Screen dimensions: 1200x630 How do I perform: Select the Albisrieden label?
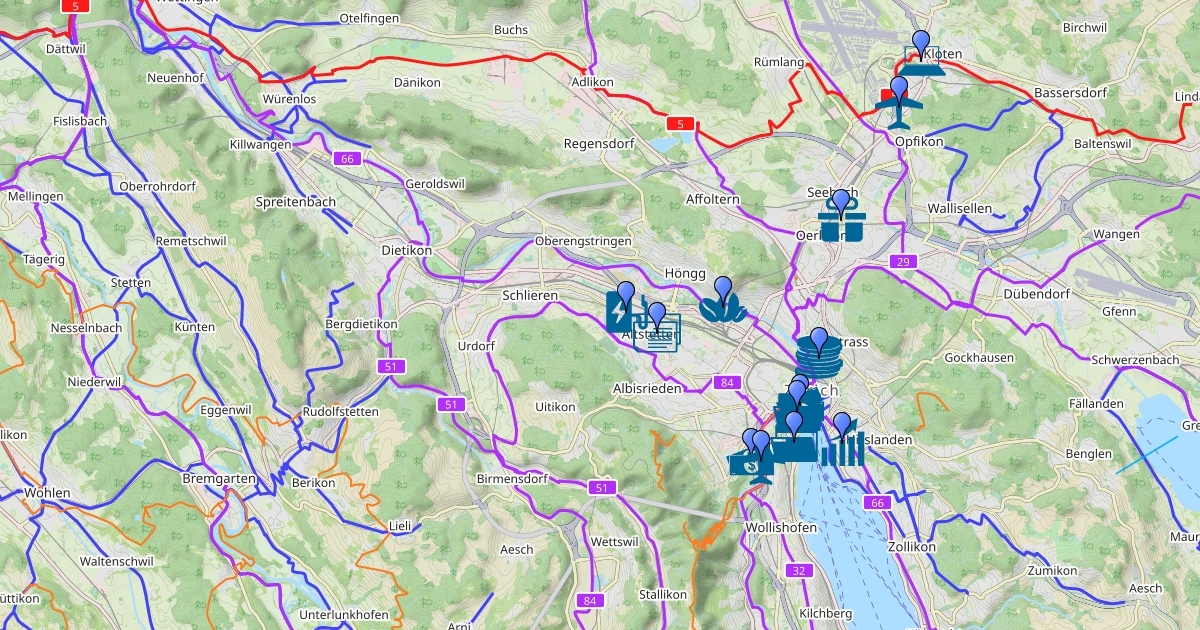coord(647,388)
